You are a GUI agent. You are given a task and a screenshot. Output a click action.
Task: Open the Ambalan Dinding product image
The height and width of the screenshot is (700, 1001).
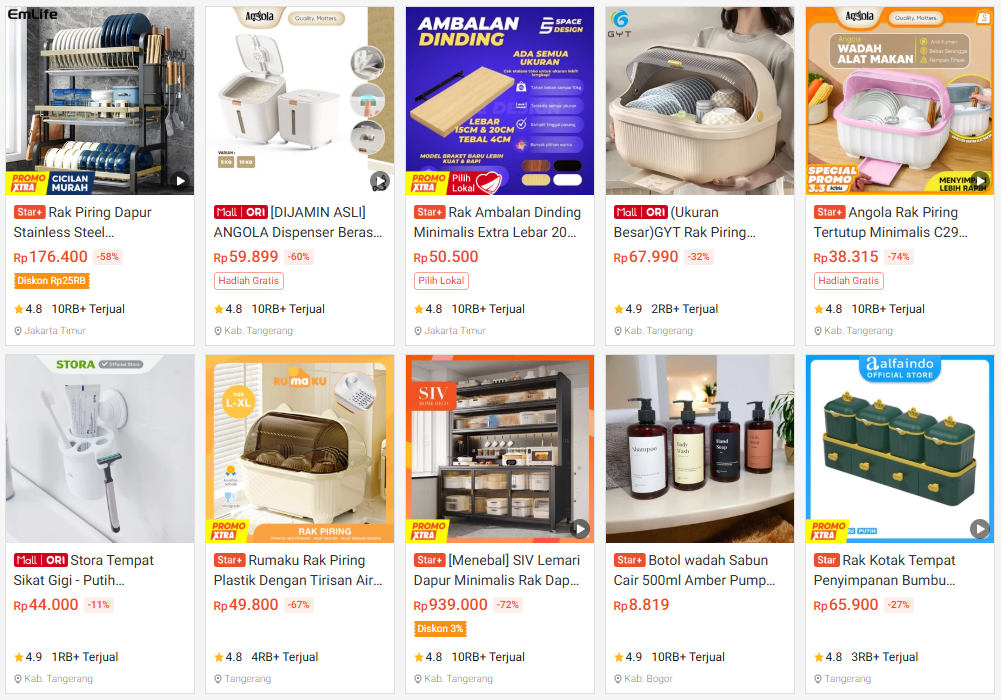[500, 101]
